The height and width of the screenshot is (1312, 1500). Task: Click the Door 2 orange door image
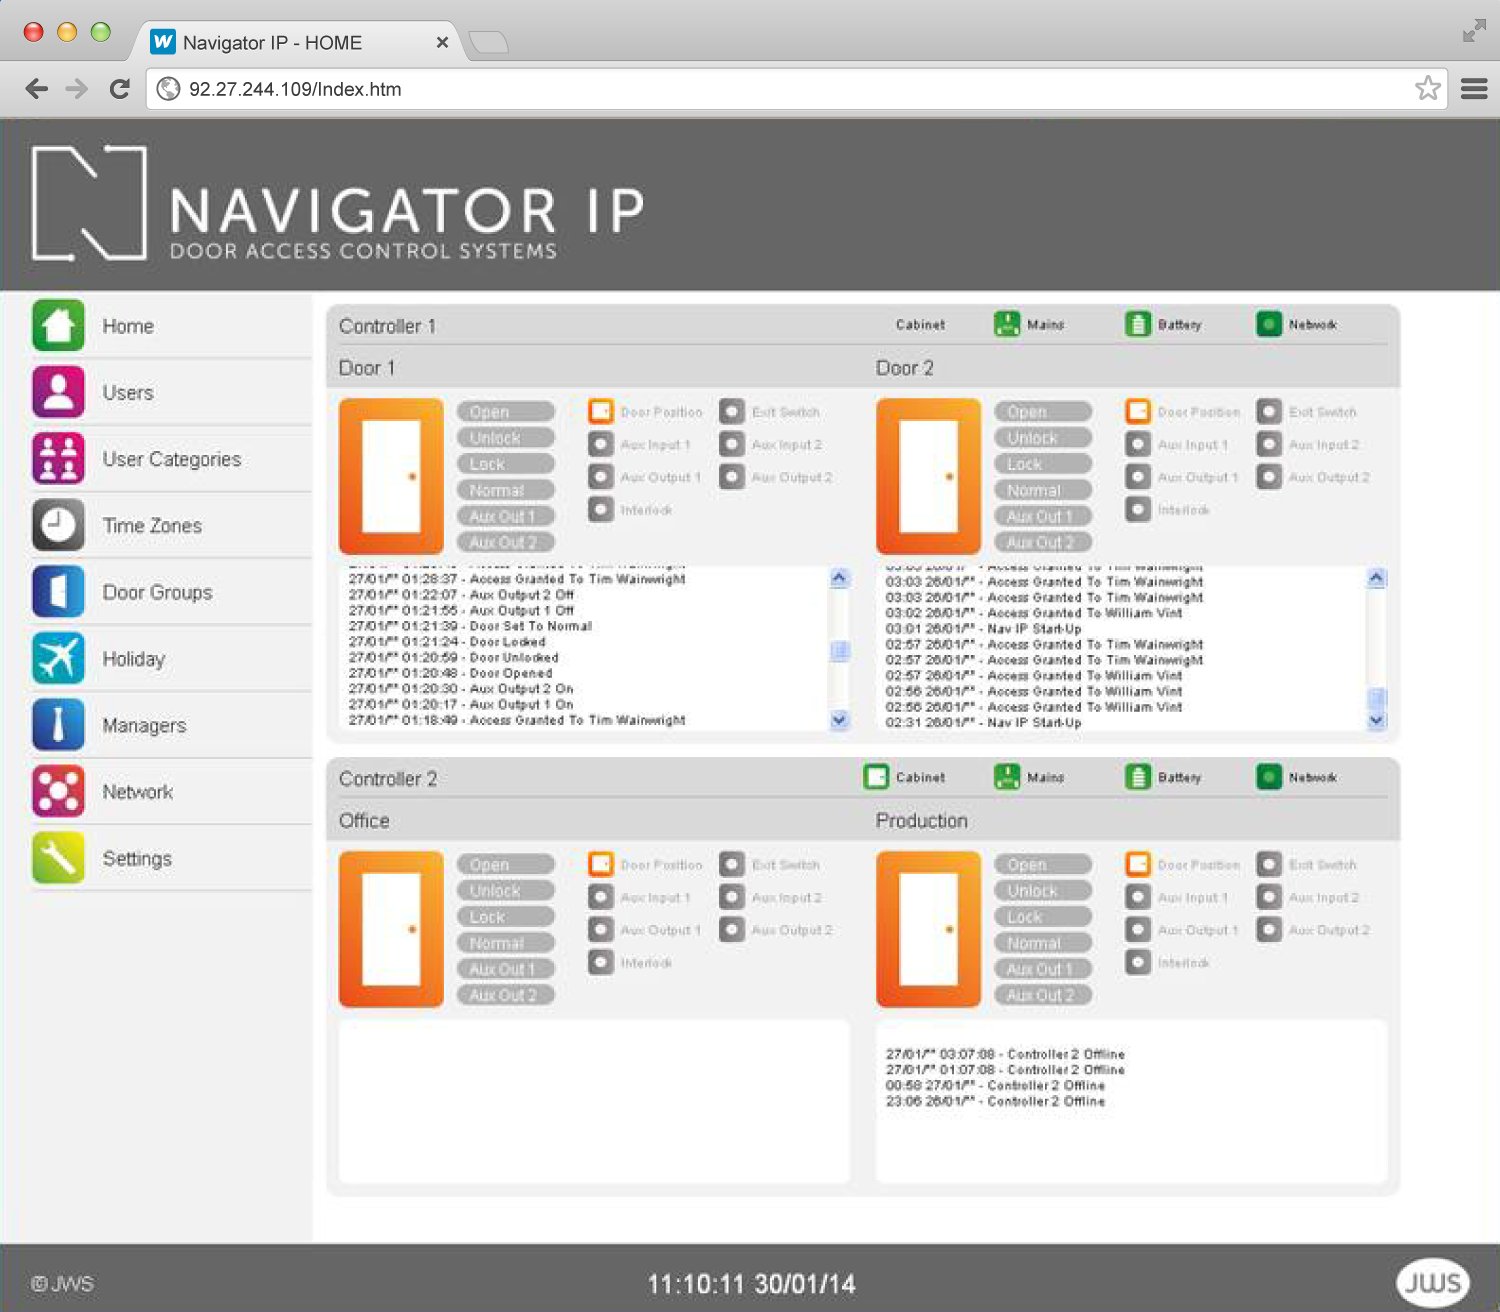coord(928,476)
